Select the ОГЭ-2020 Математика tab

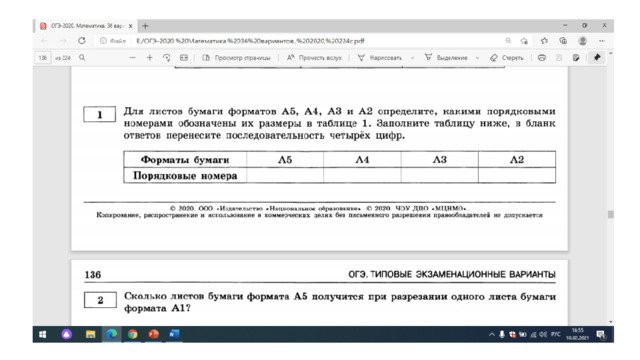point(86,26)
